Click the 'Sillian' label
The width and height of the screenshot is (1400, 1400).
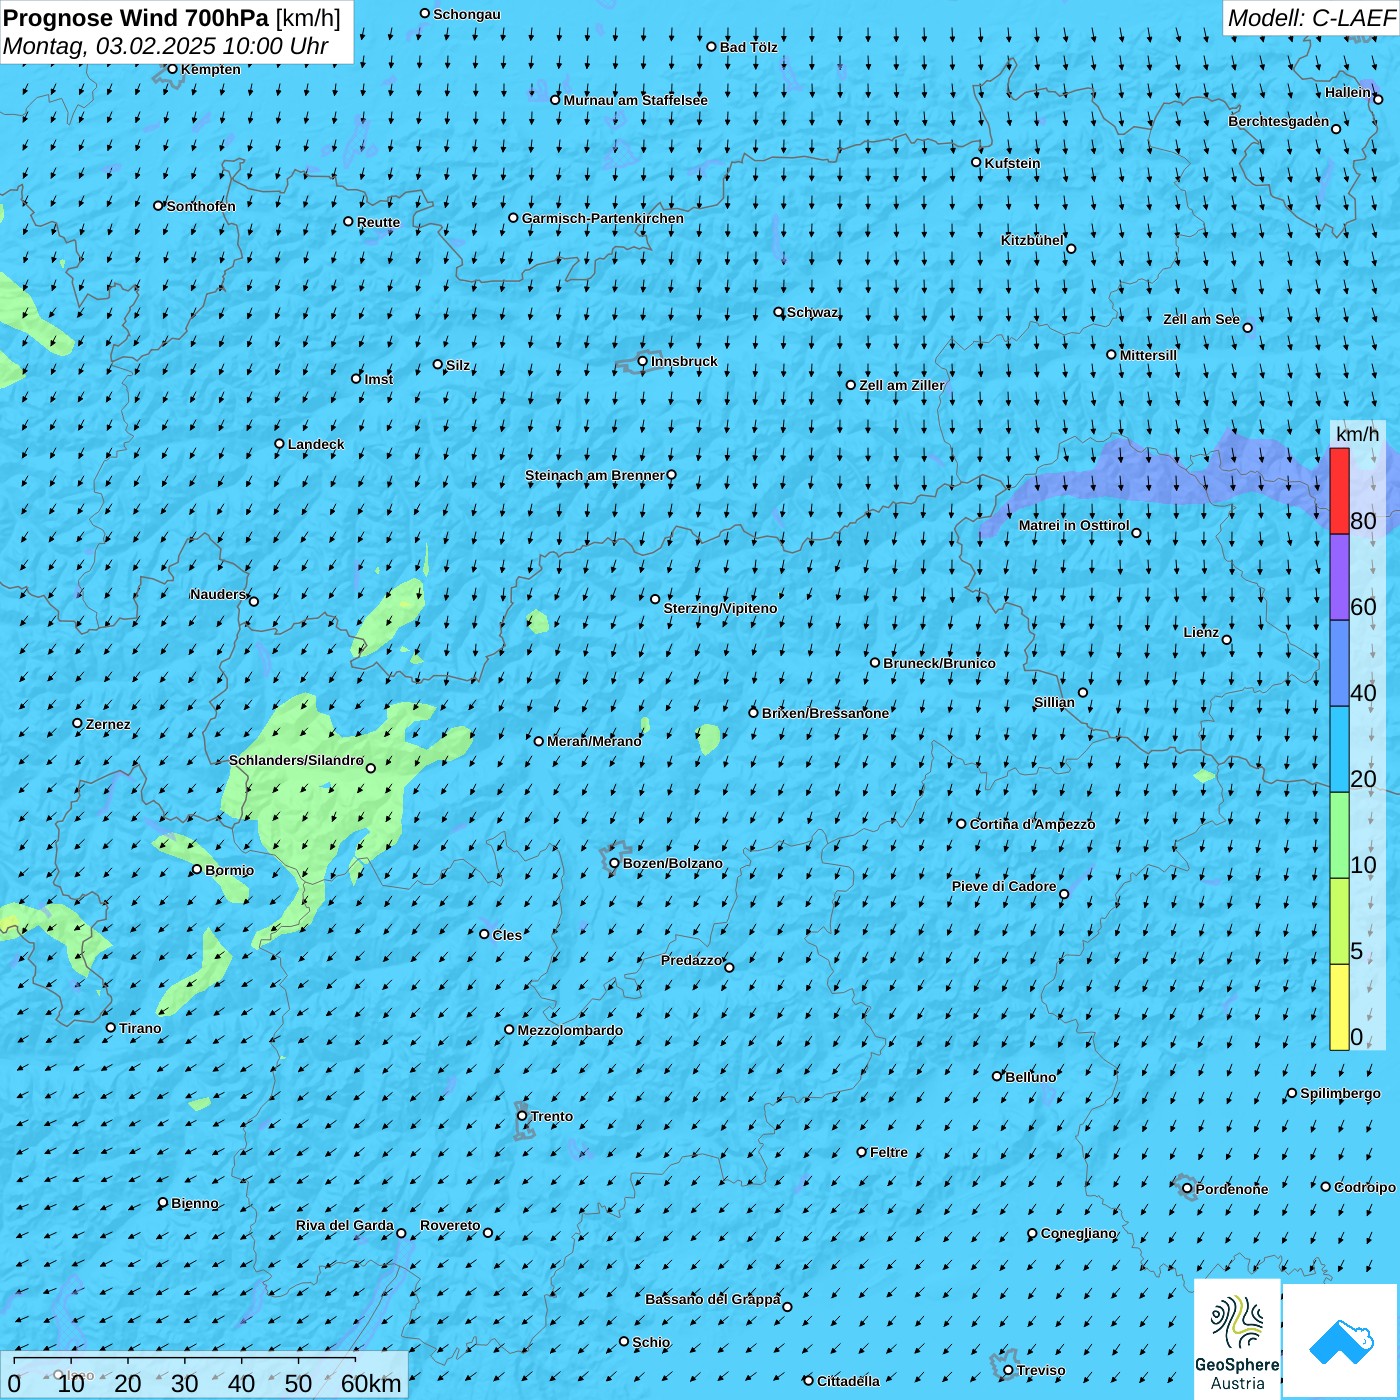(x=1054, y=702)
